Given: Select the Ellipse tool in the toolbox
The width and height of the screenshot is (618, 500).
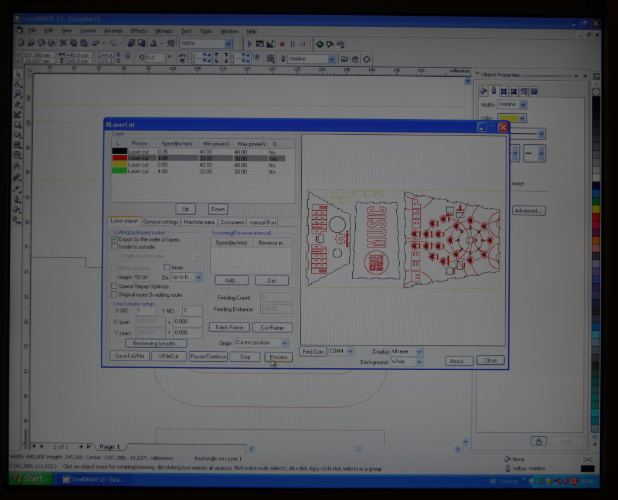Looking at the screenshot, I should [18, 136].
